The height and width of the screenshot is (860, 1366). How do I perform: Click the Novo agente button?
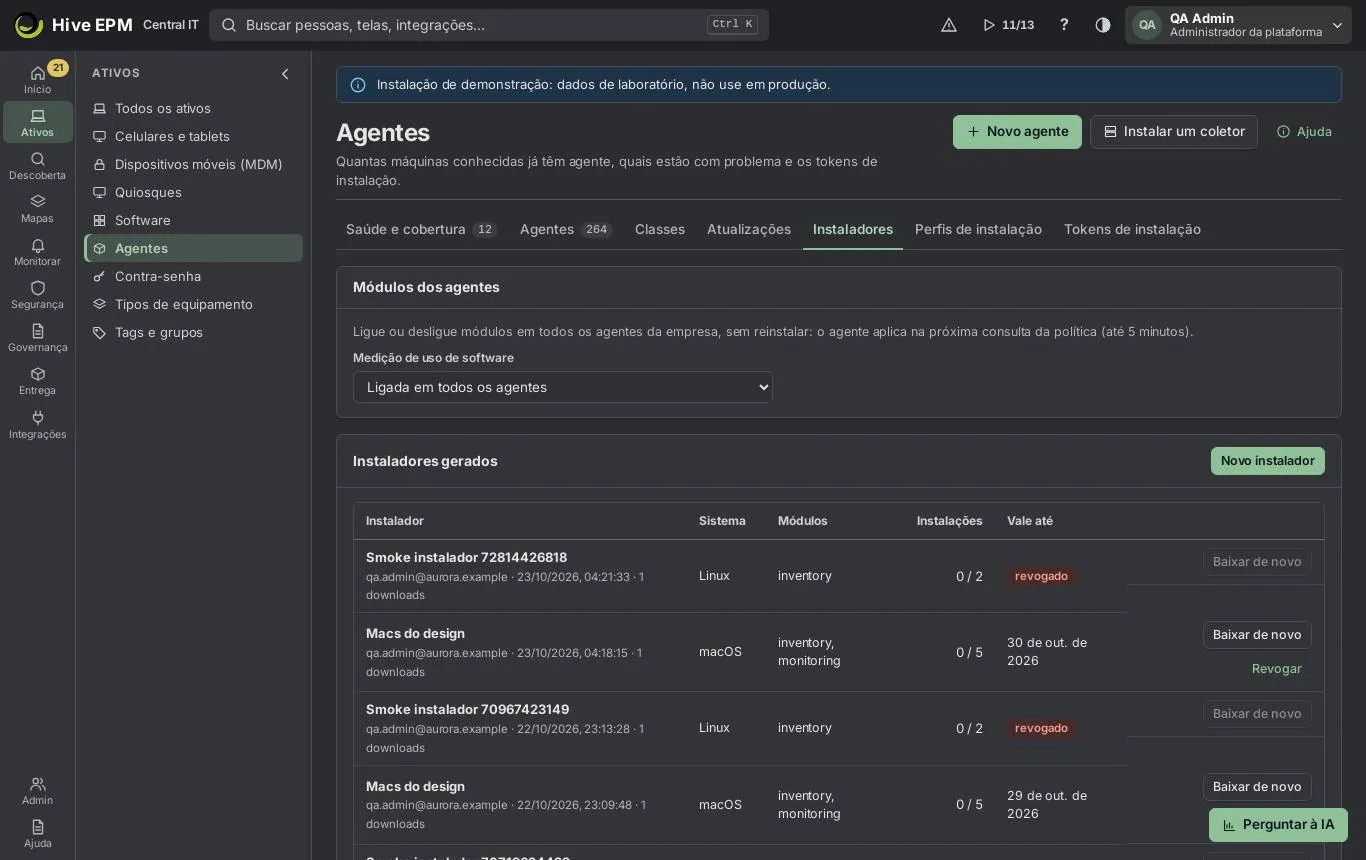click(x=1017, y=132)
